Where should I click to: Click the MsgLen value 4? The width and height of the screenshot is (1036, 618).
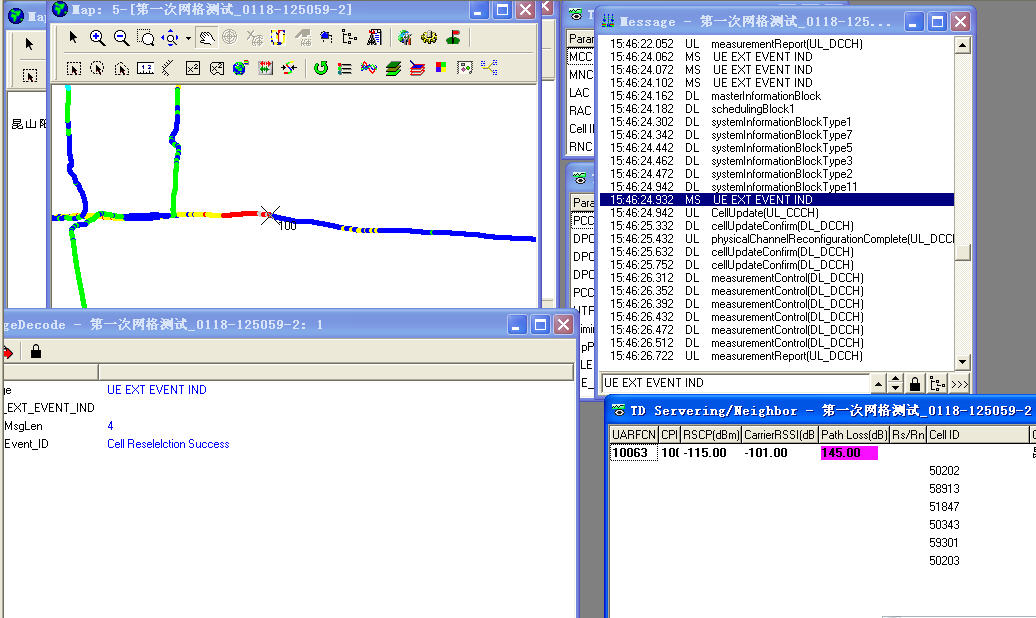110,426
